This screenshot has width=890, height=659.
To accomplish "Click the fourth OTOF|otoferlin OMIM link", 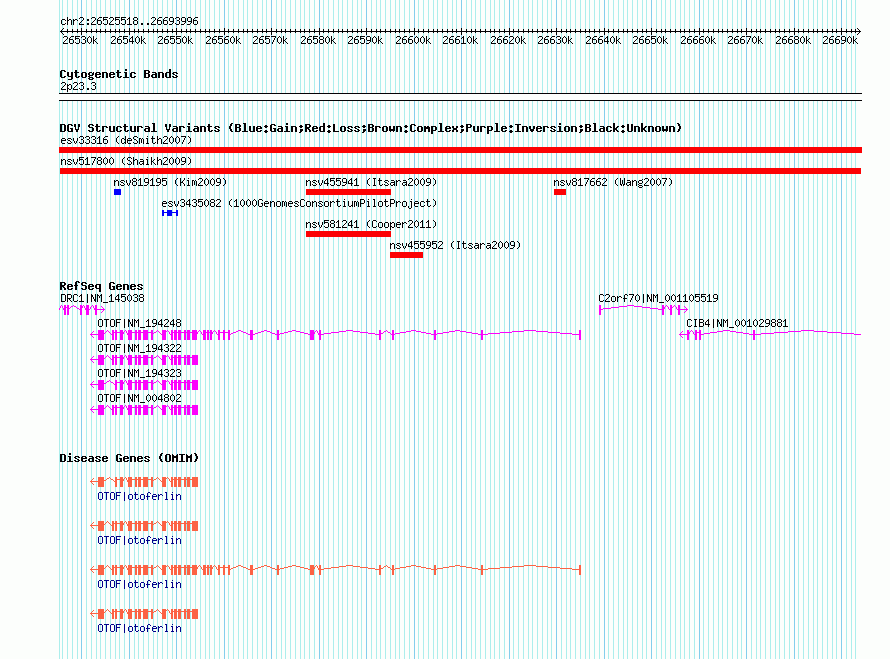I will tap(140, 628).
